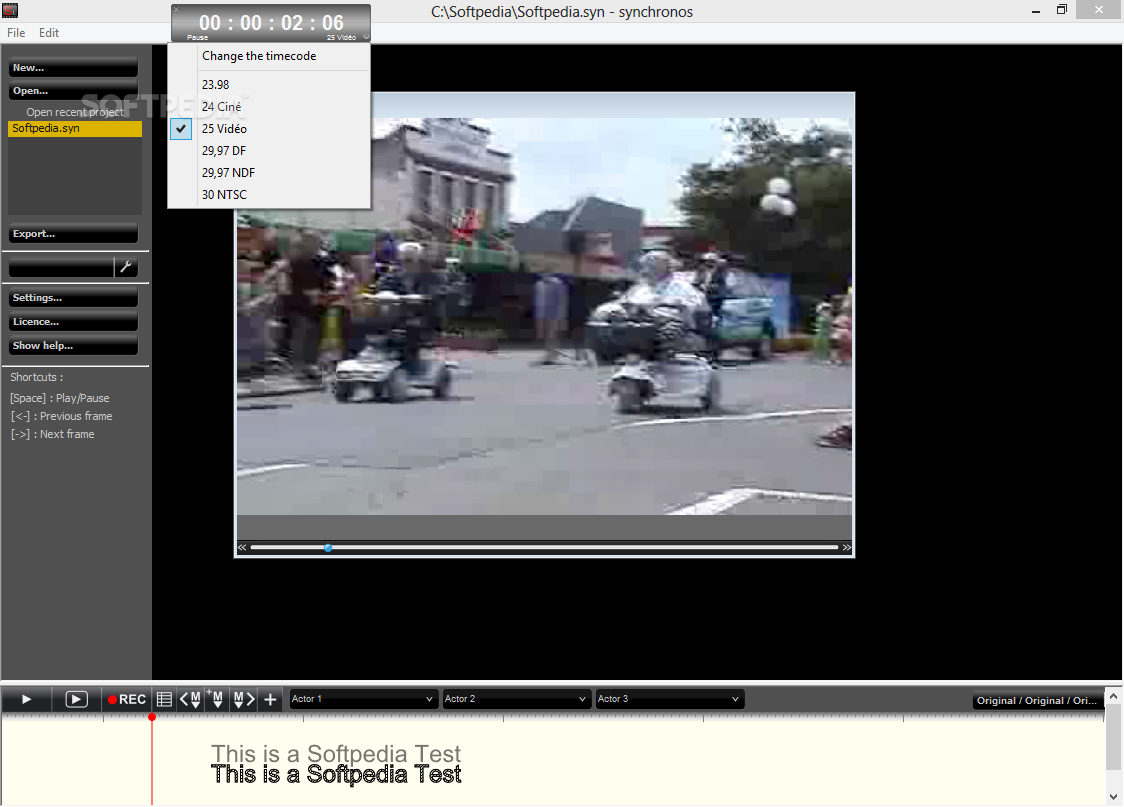Click the Open... button
Screen dimensions: 1124x807
click(x=73, y=91)
